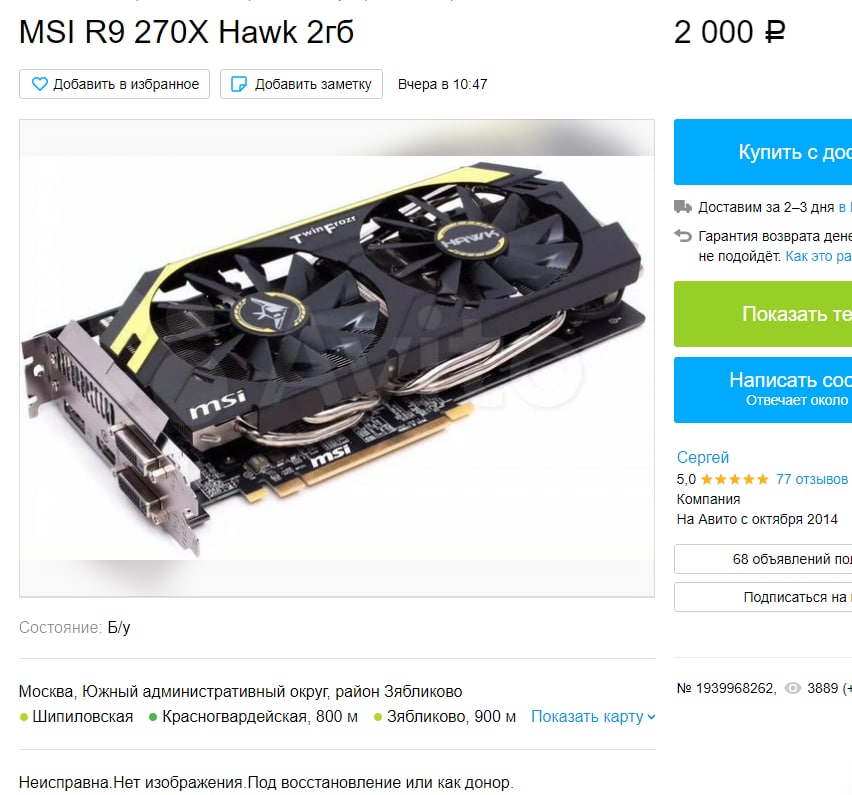Open the Показать карту link

pos(587,717)
